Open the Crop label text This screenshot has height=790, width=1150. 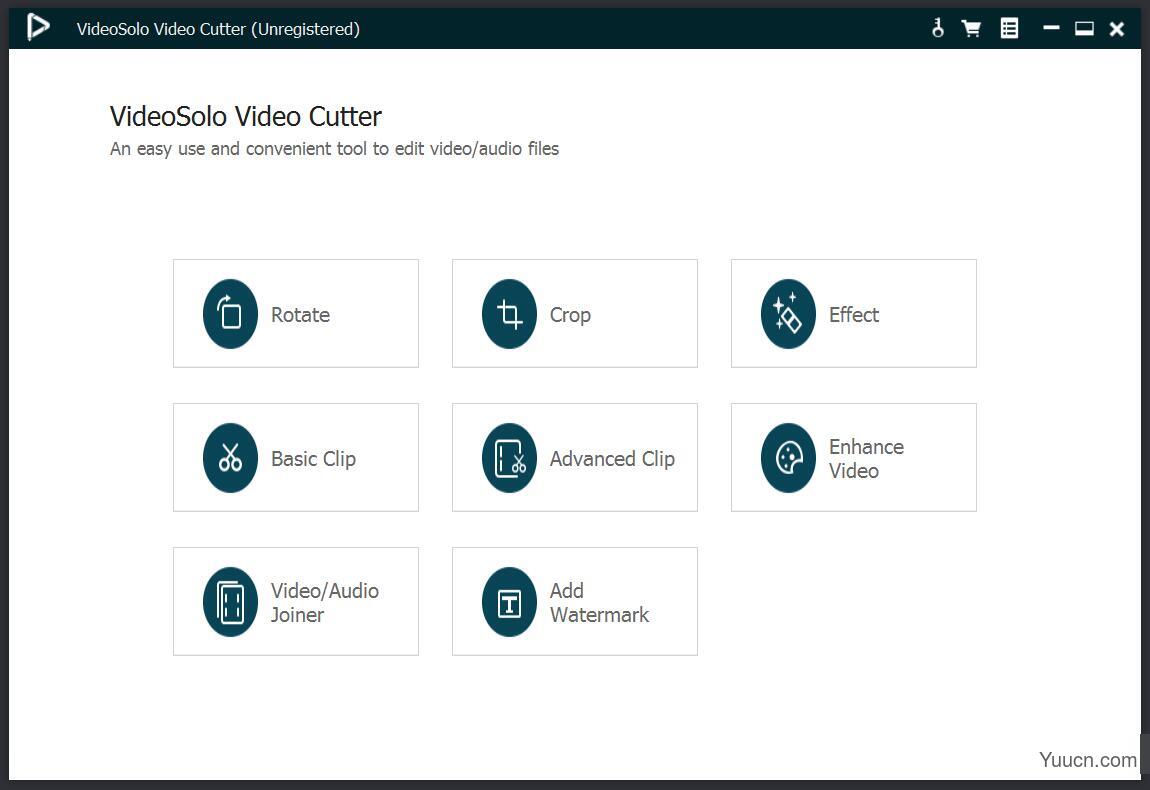(570, 315)
